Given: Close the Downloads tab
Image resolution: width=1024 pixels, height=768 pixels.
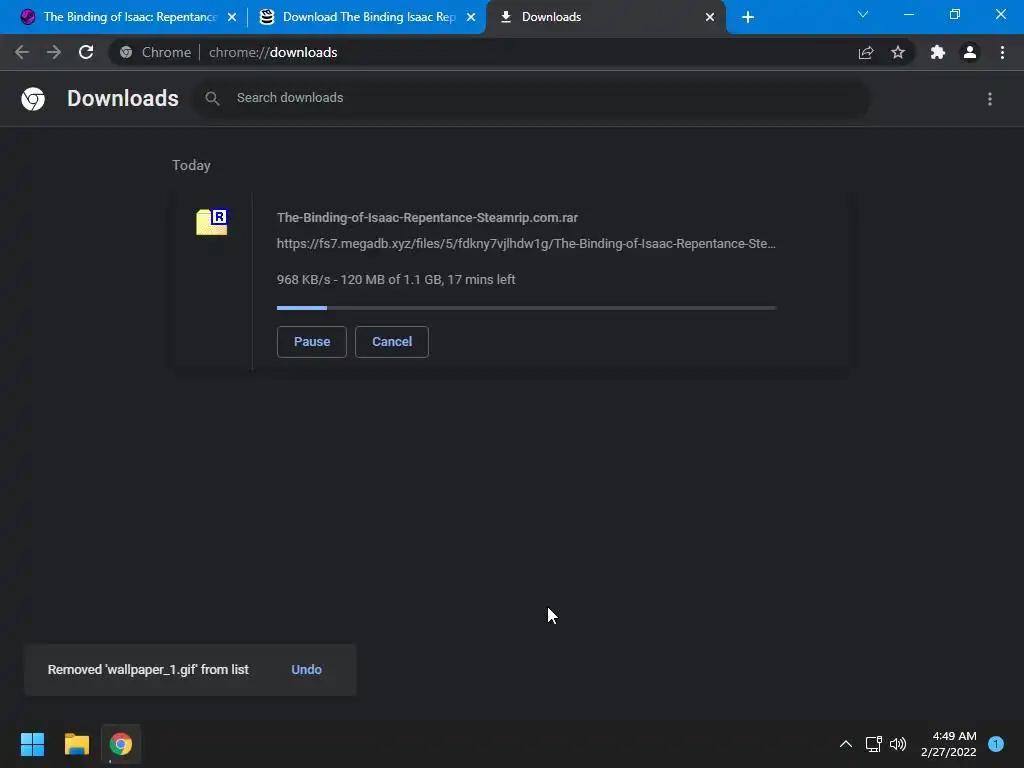Looking at the screenshot, I should tap(710, 17).
